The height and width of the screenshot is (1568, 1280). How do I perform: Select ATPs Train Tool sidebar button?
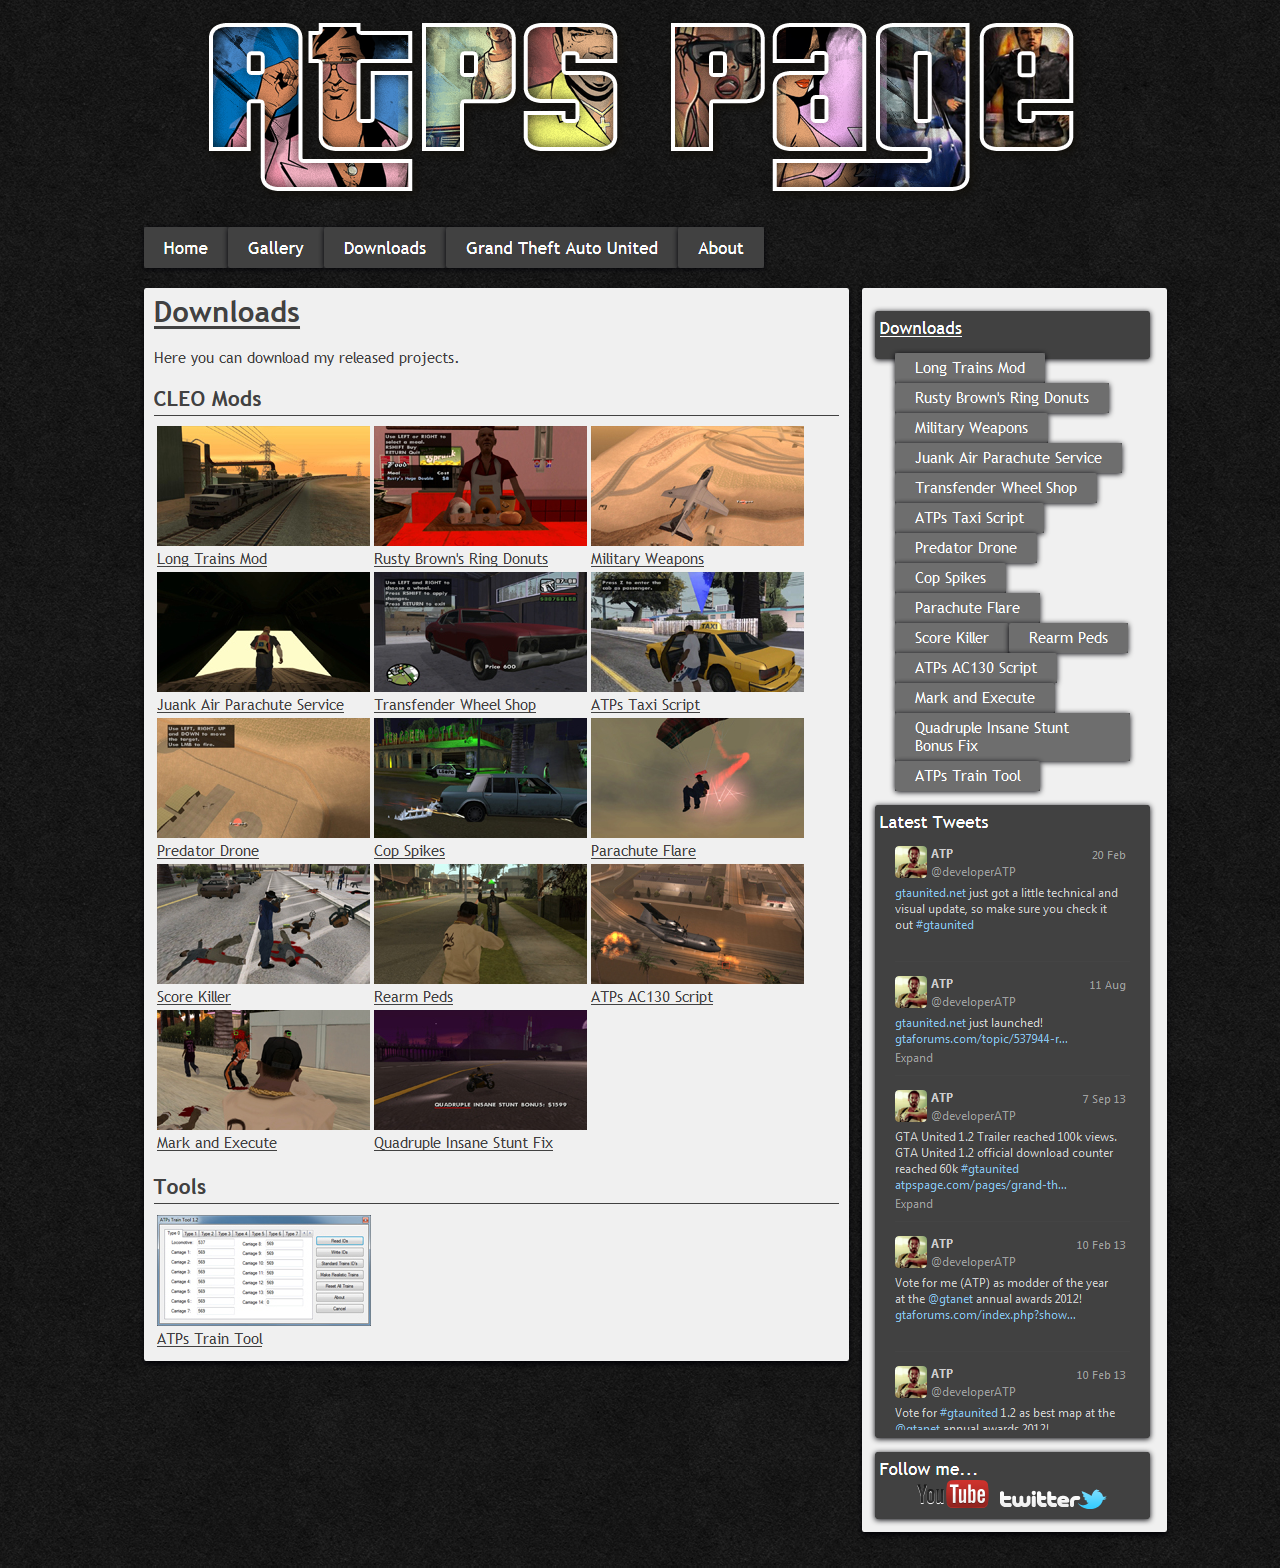coord(968,776)
